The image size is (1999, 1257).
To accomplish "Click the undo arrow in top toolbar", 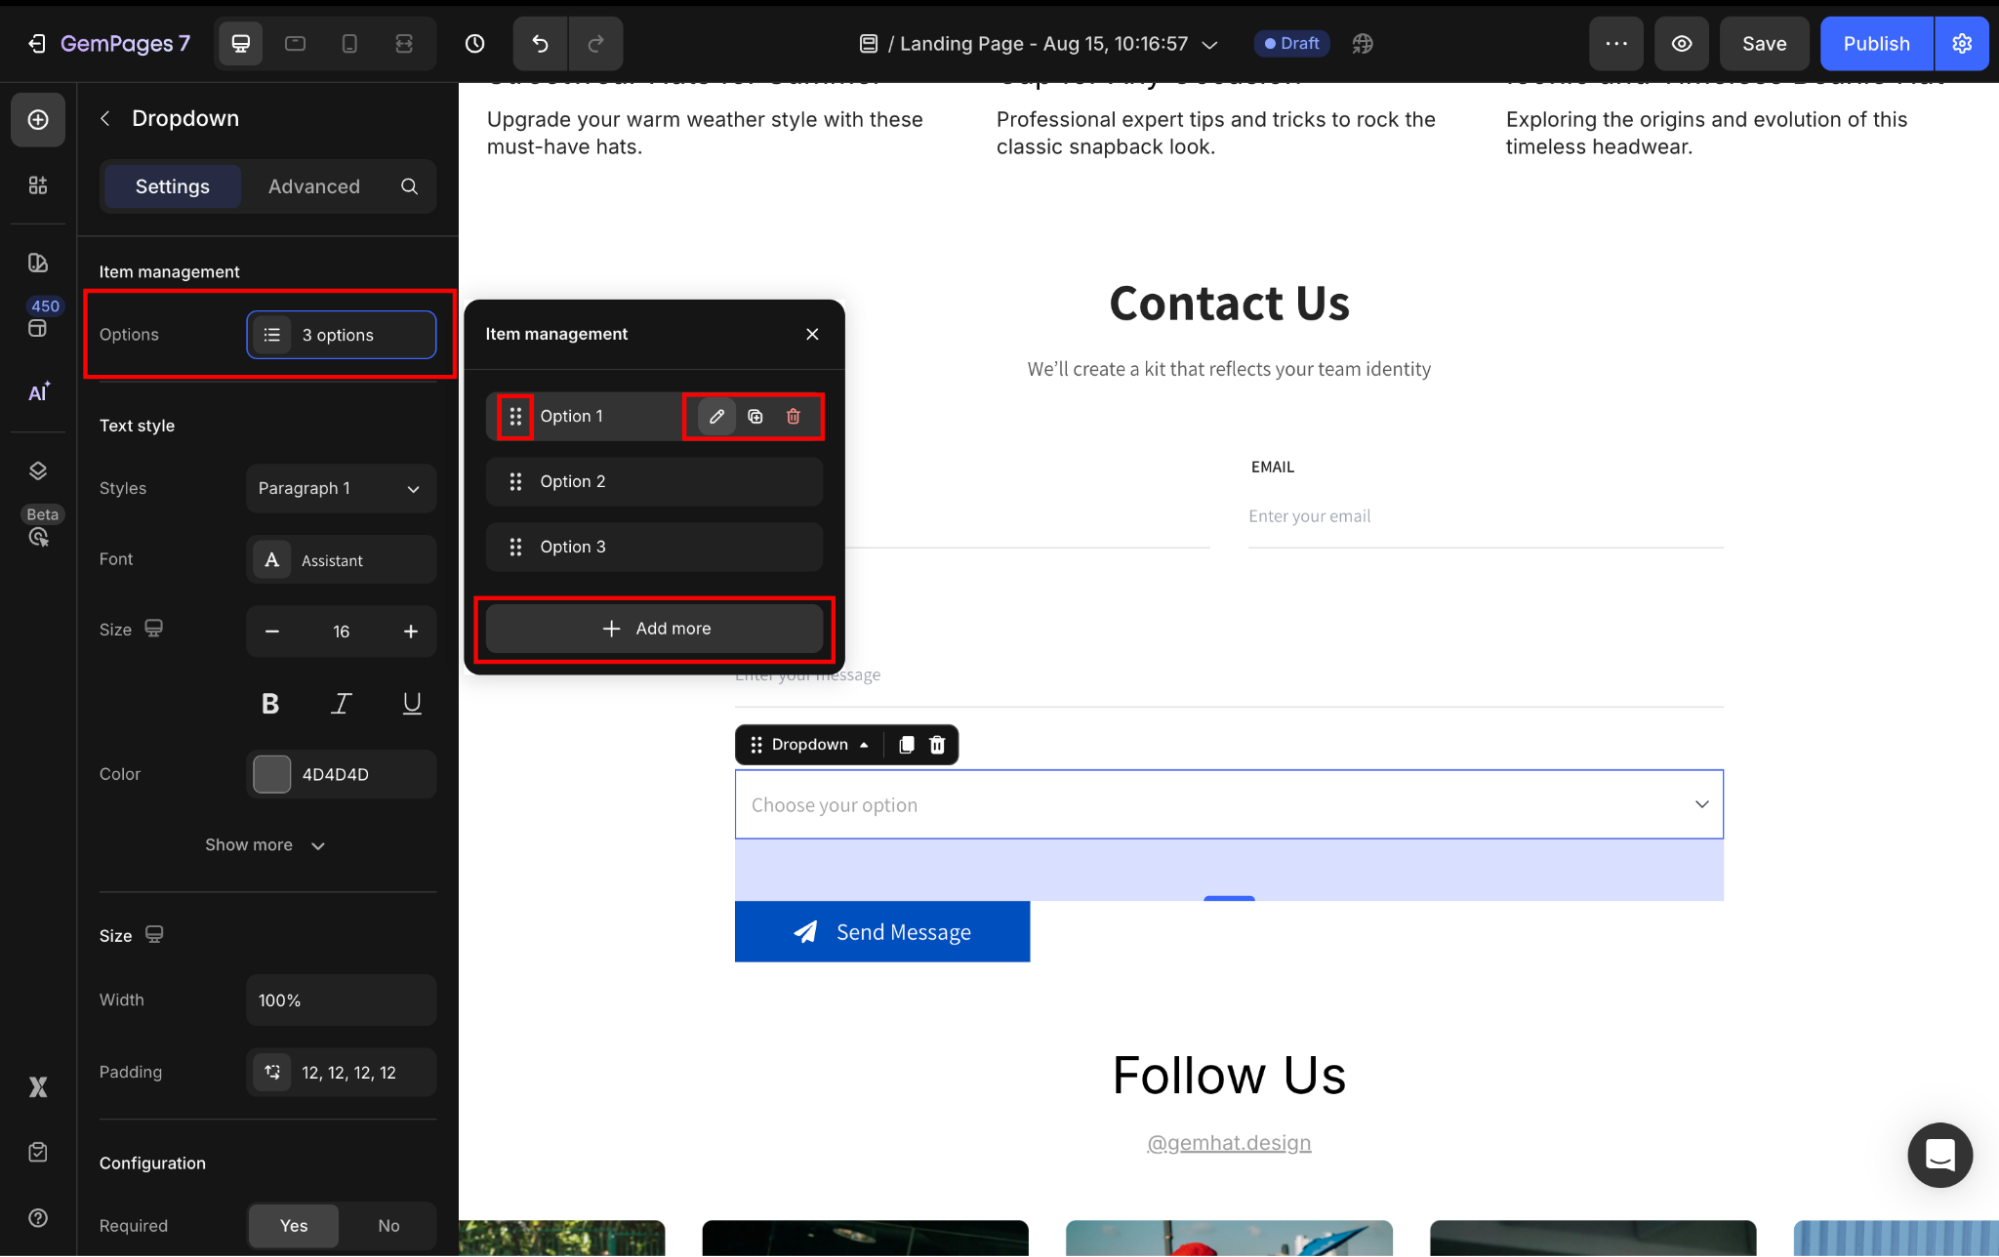I will [x=540, y=43].
